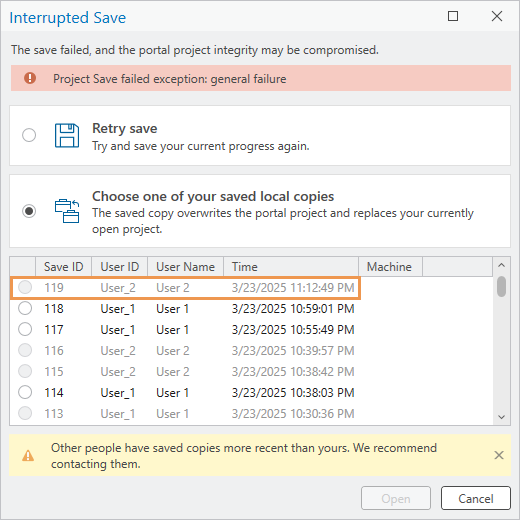The height and width of the screenshot is (520, 520).
Task: Choose save ID 117 radio button
Action: click(x=25, y=329)
